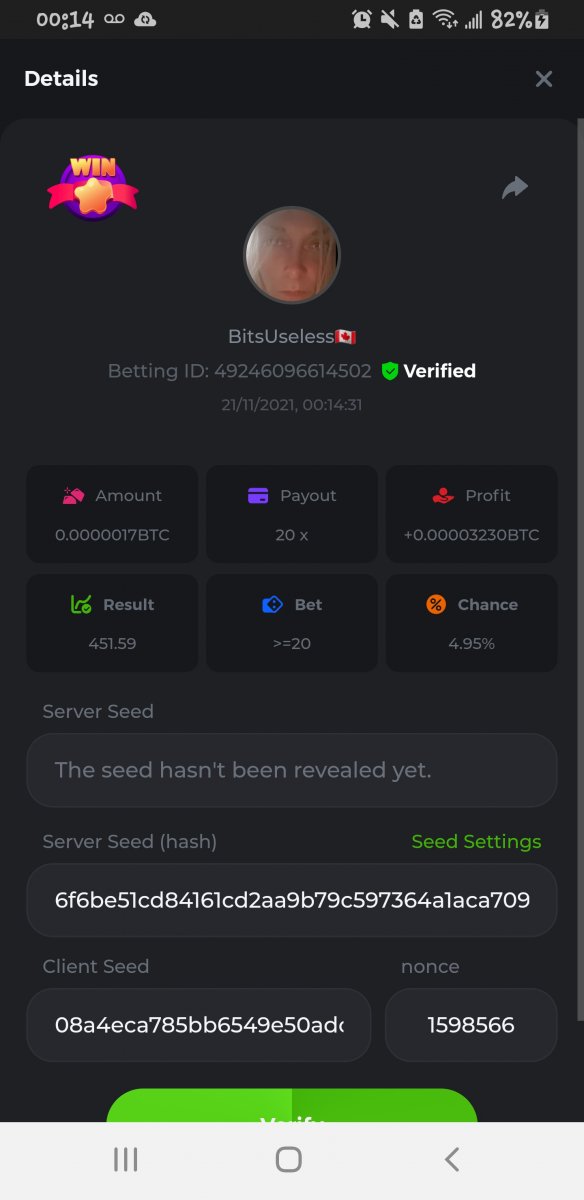Tap the Android back navigation button

pyautogui.click(x=452, y=1159)
